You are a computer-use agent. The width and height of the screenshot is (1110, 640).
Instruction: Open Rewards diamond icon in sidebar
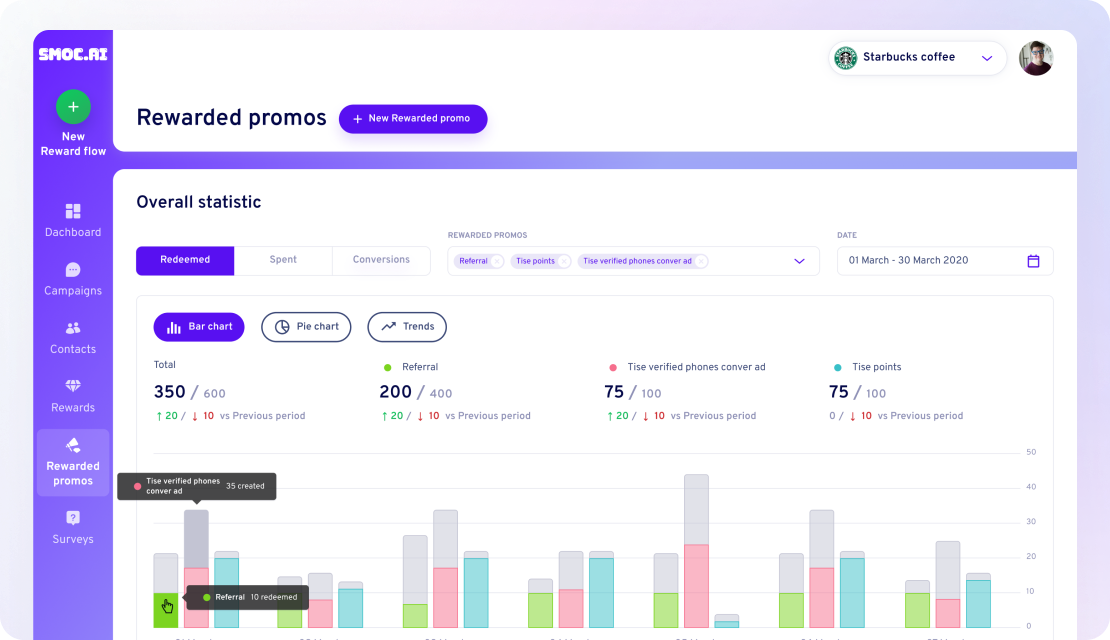[73, 386]
